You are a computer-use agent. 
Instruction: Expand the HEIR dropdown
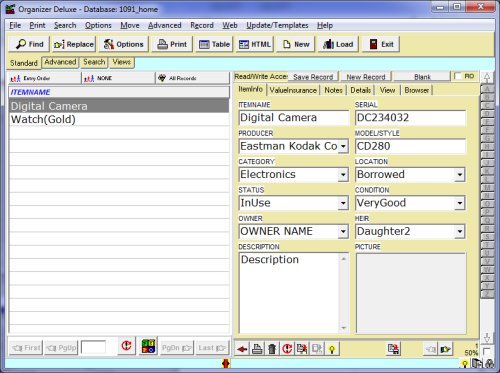pyautogui.click(x=460, y=232)
